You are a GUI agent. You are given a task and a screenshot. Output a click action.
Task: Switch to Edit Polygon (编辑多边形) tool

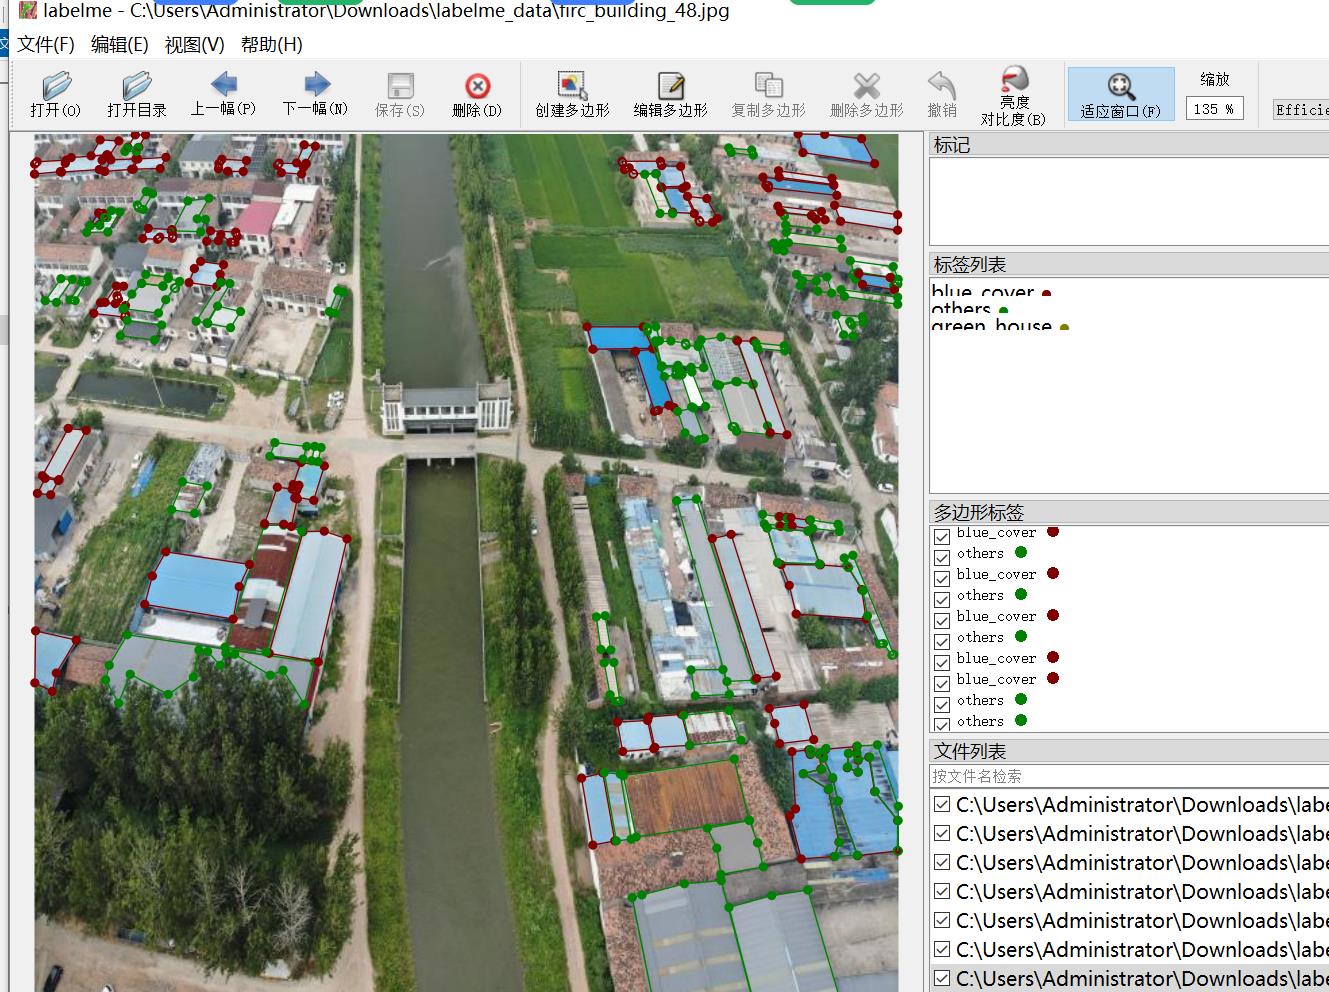coord(670,95)
